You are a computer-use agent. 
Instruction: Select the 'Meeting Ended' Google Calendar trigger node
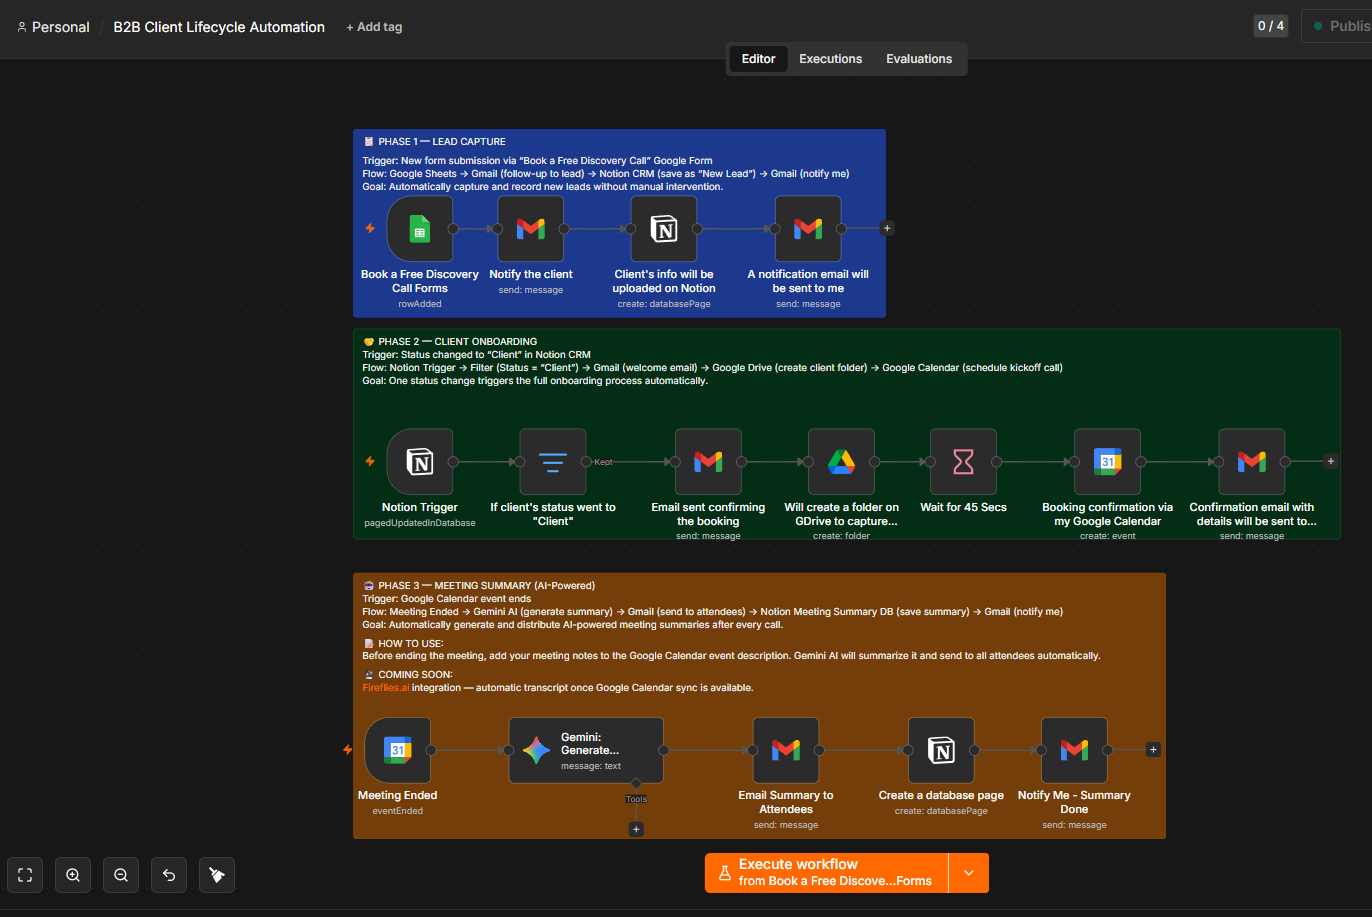click(x=398, y=750)
